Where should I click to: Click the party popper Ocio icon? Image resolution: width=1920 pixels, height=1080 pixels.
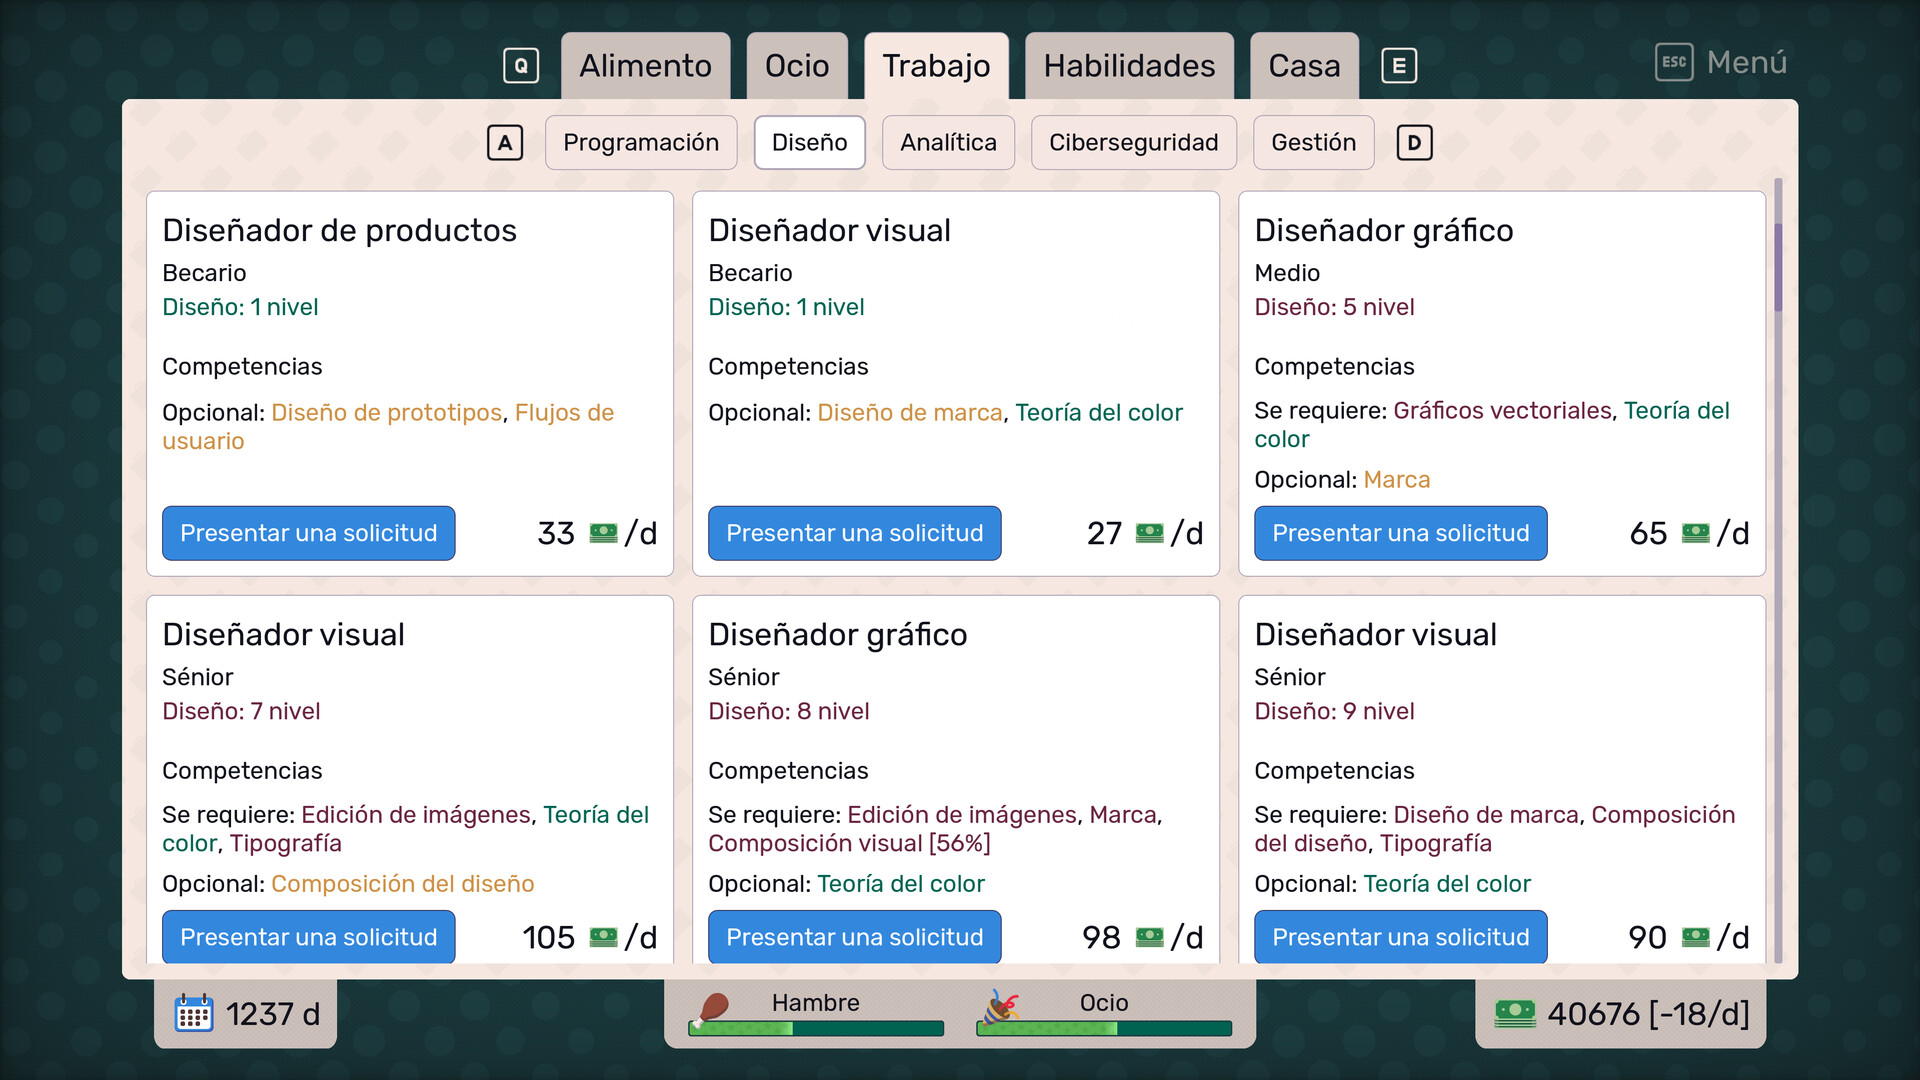pos(1001,1008)
